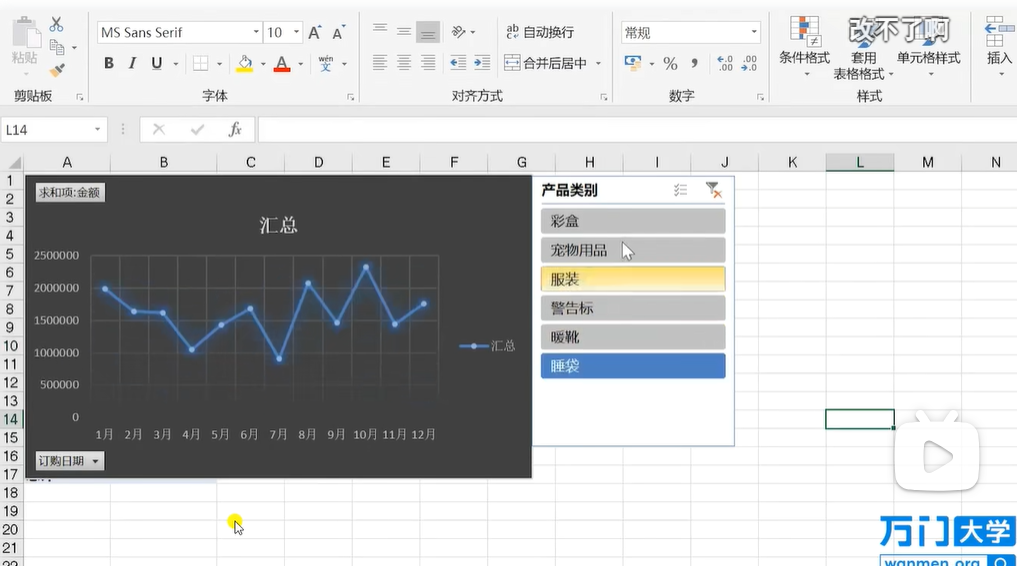Open 套用表格格式 table format

(863, 49)
